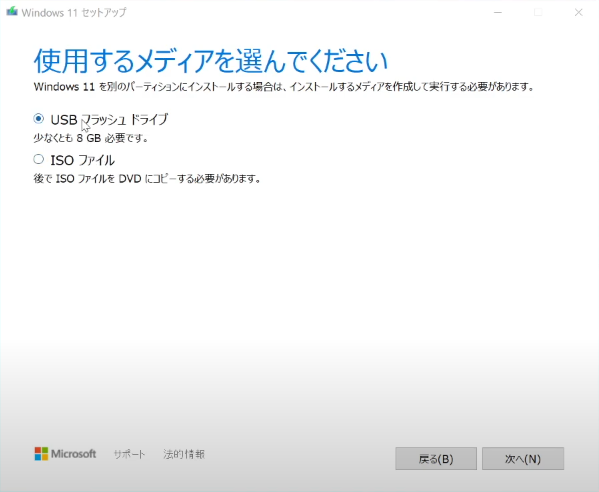Go back with the 戻る(B) button

coord(436,458)
